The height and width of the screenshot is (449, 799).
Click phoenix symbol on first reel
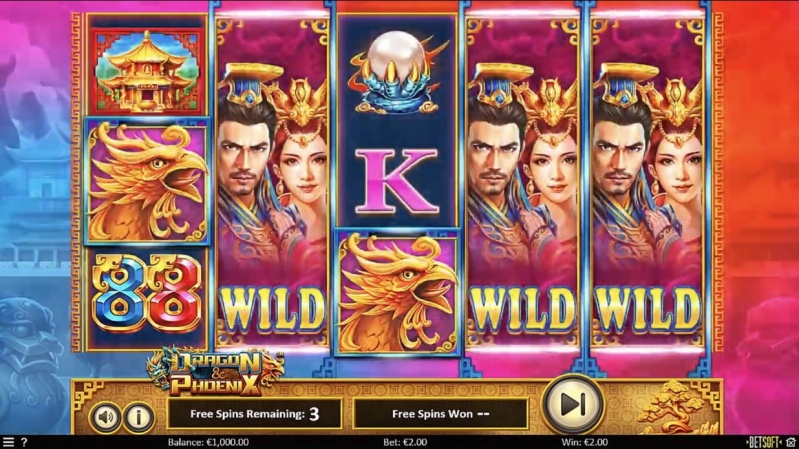(147, 182)
